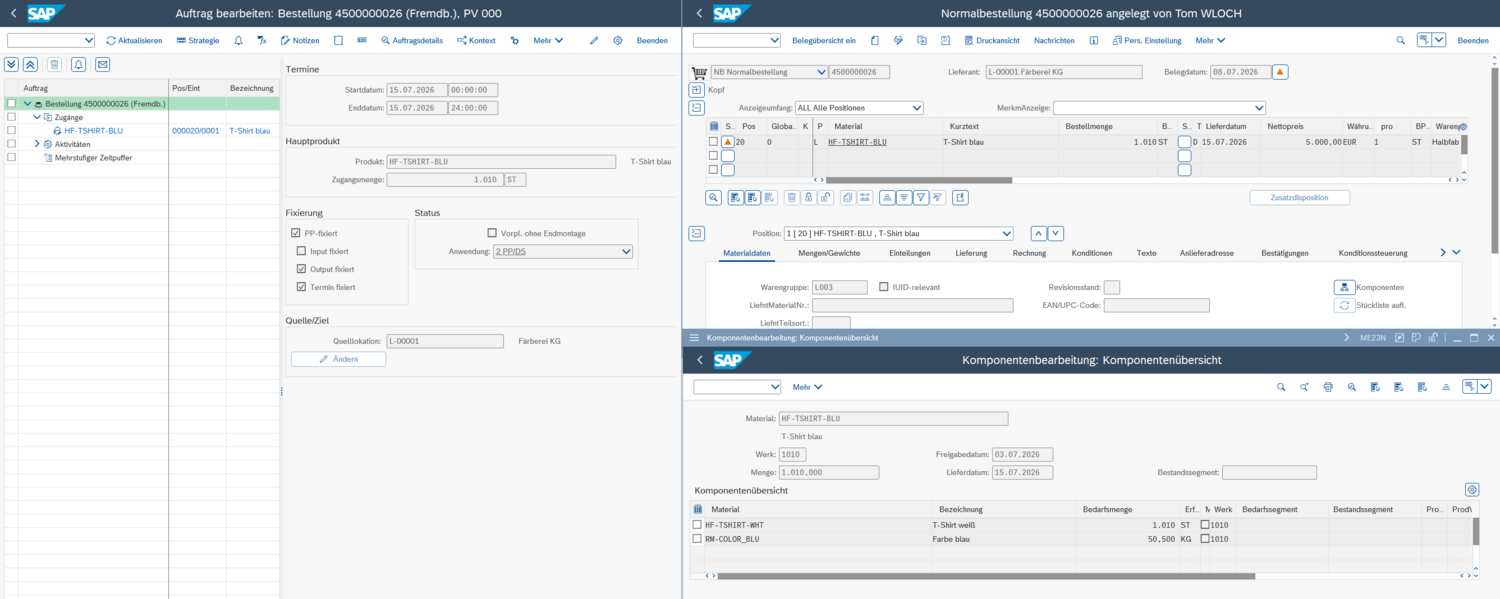Select checkbox of Bestellung 4500000026 tree row

pos(11,103)
